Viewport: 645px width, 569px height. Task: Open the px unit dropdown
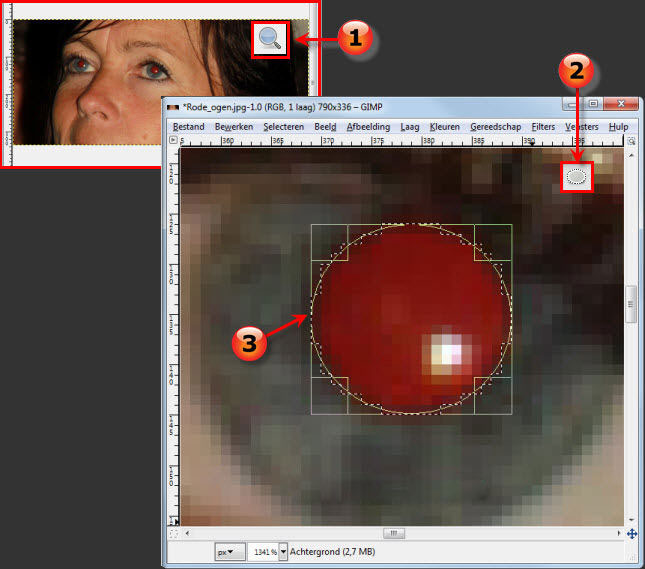point(230,552)
